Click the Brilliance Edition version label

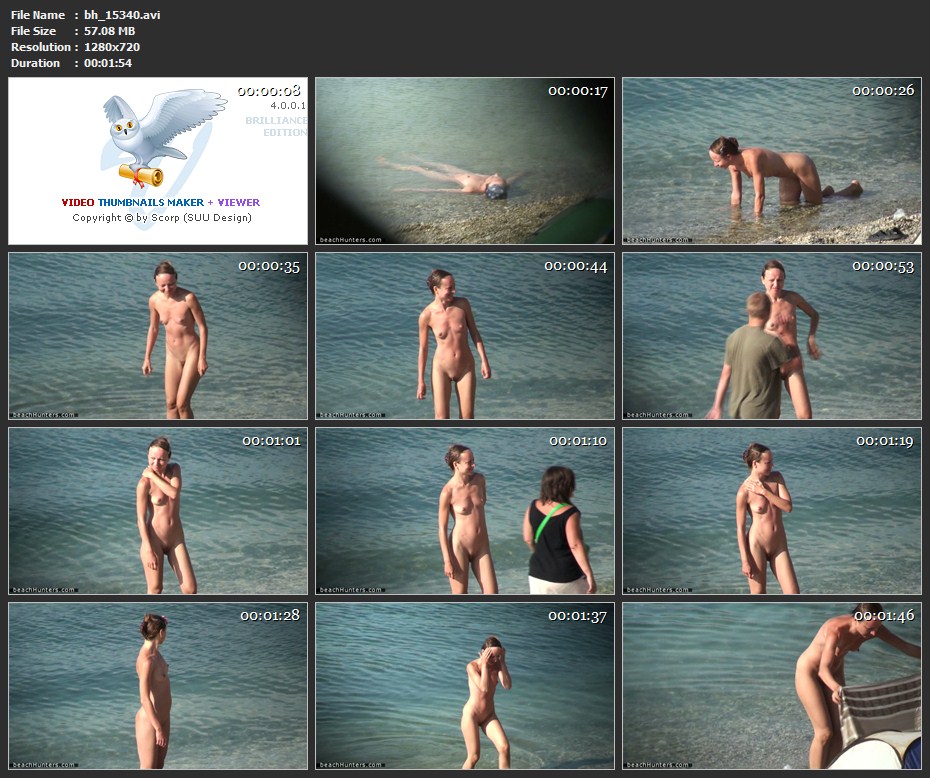[x=276, y=126]
